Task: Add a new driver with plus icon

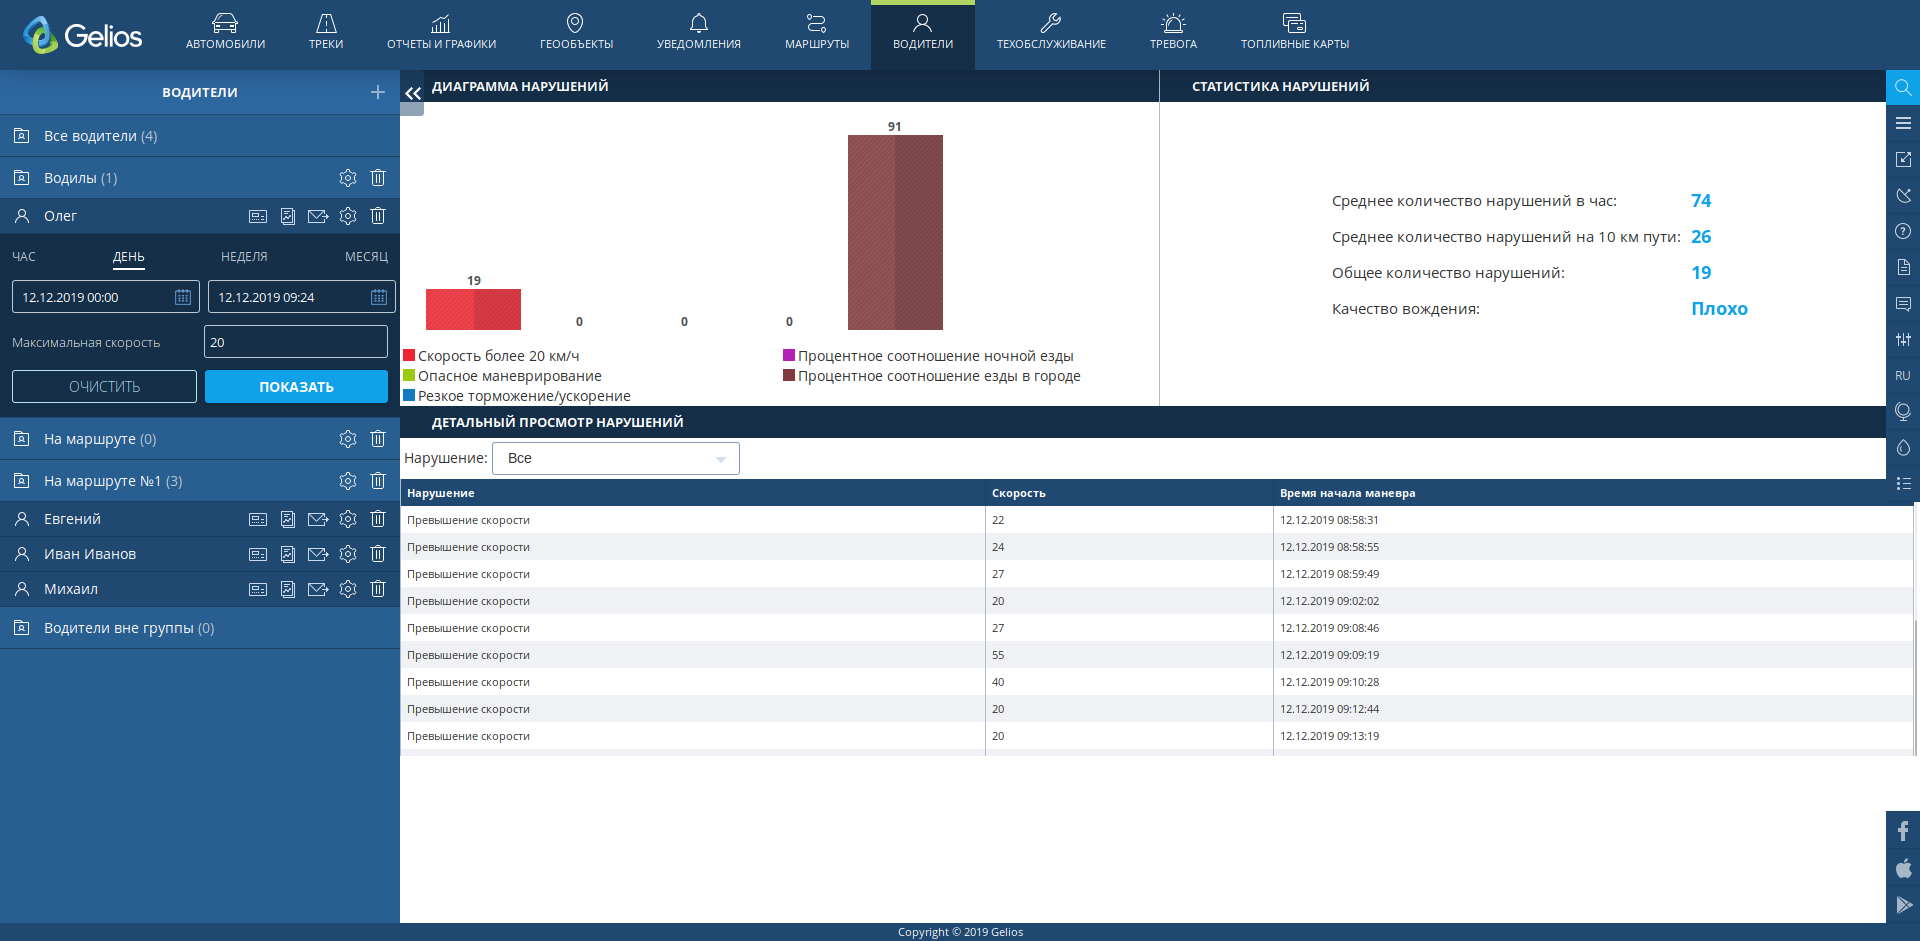Action: (377, 92)
